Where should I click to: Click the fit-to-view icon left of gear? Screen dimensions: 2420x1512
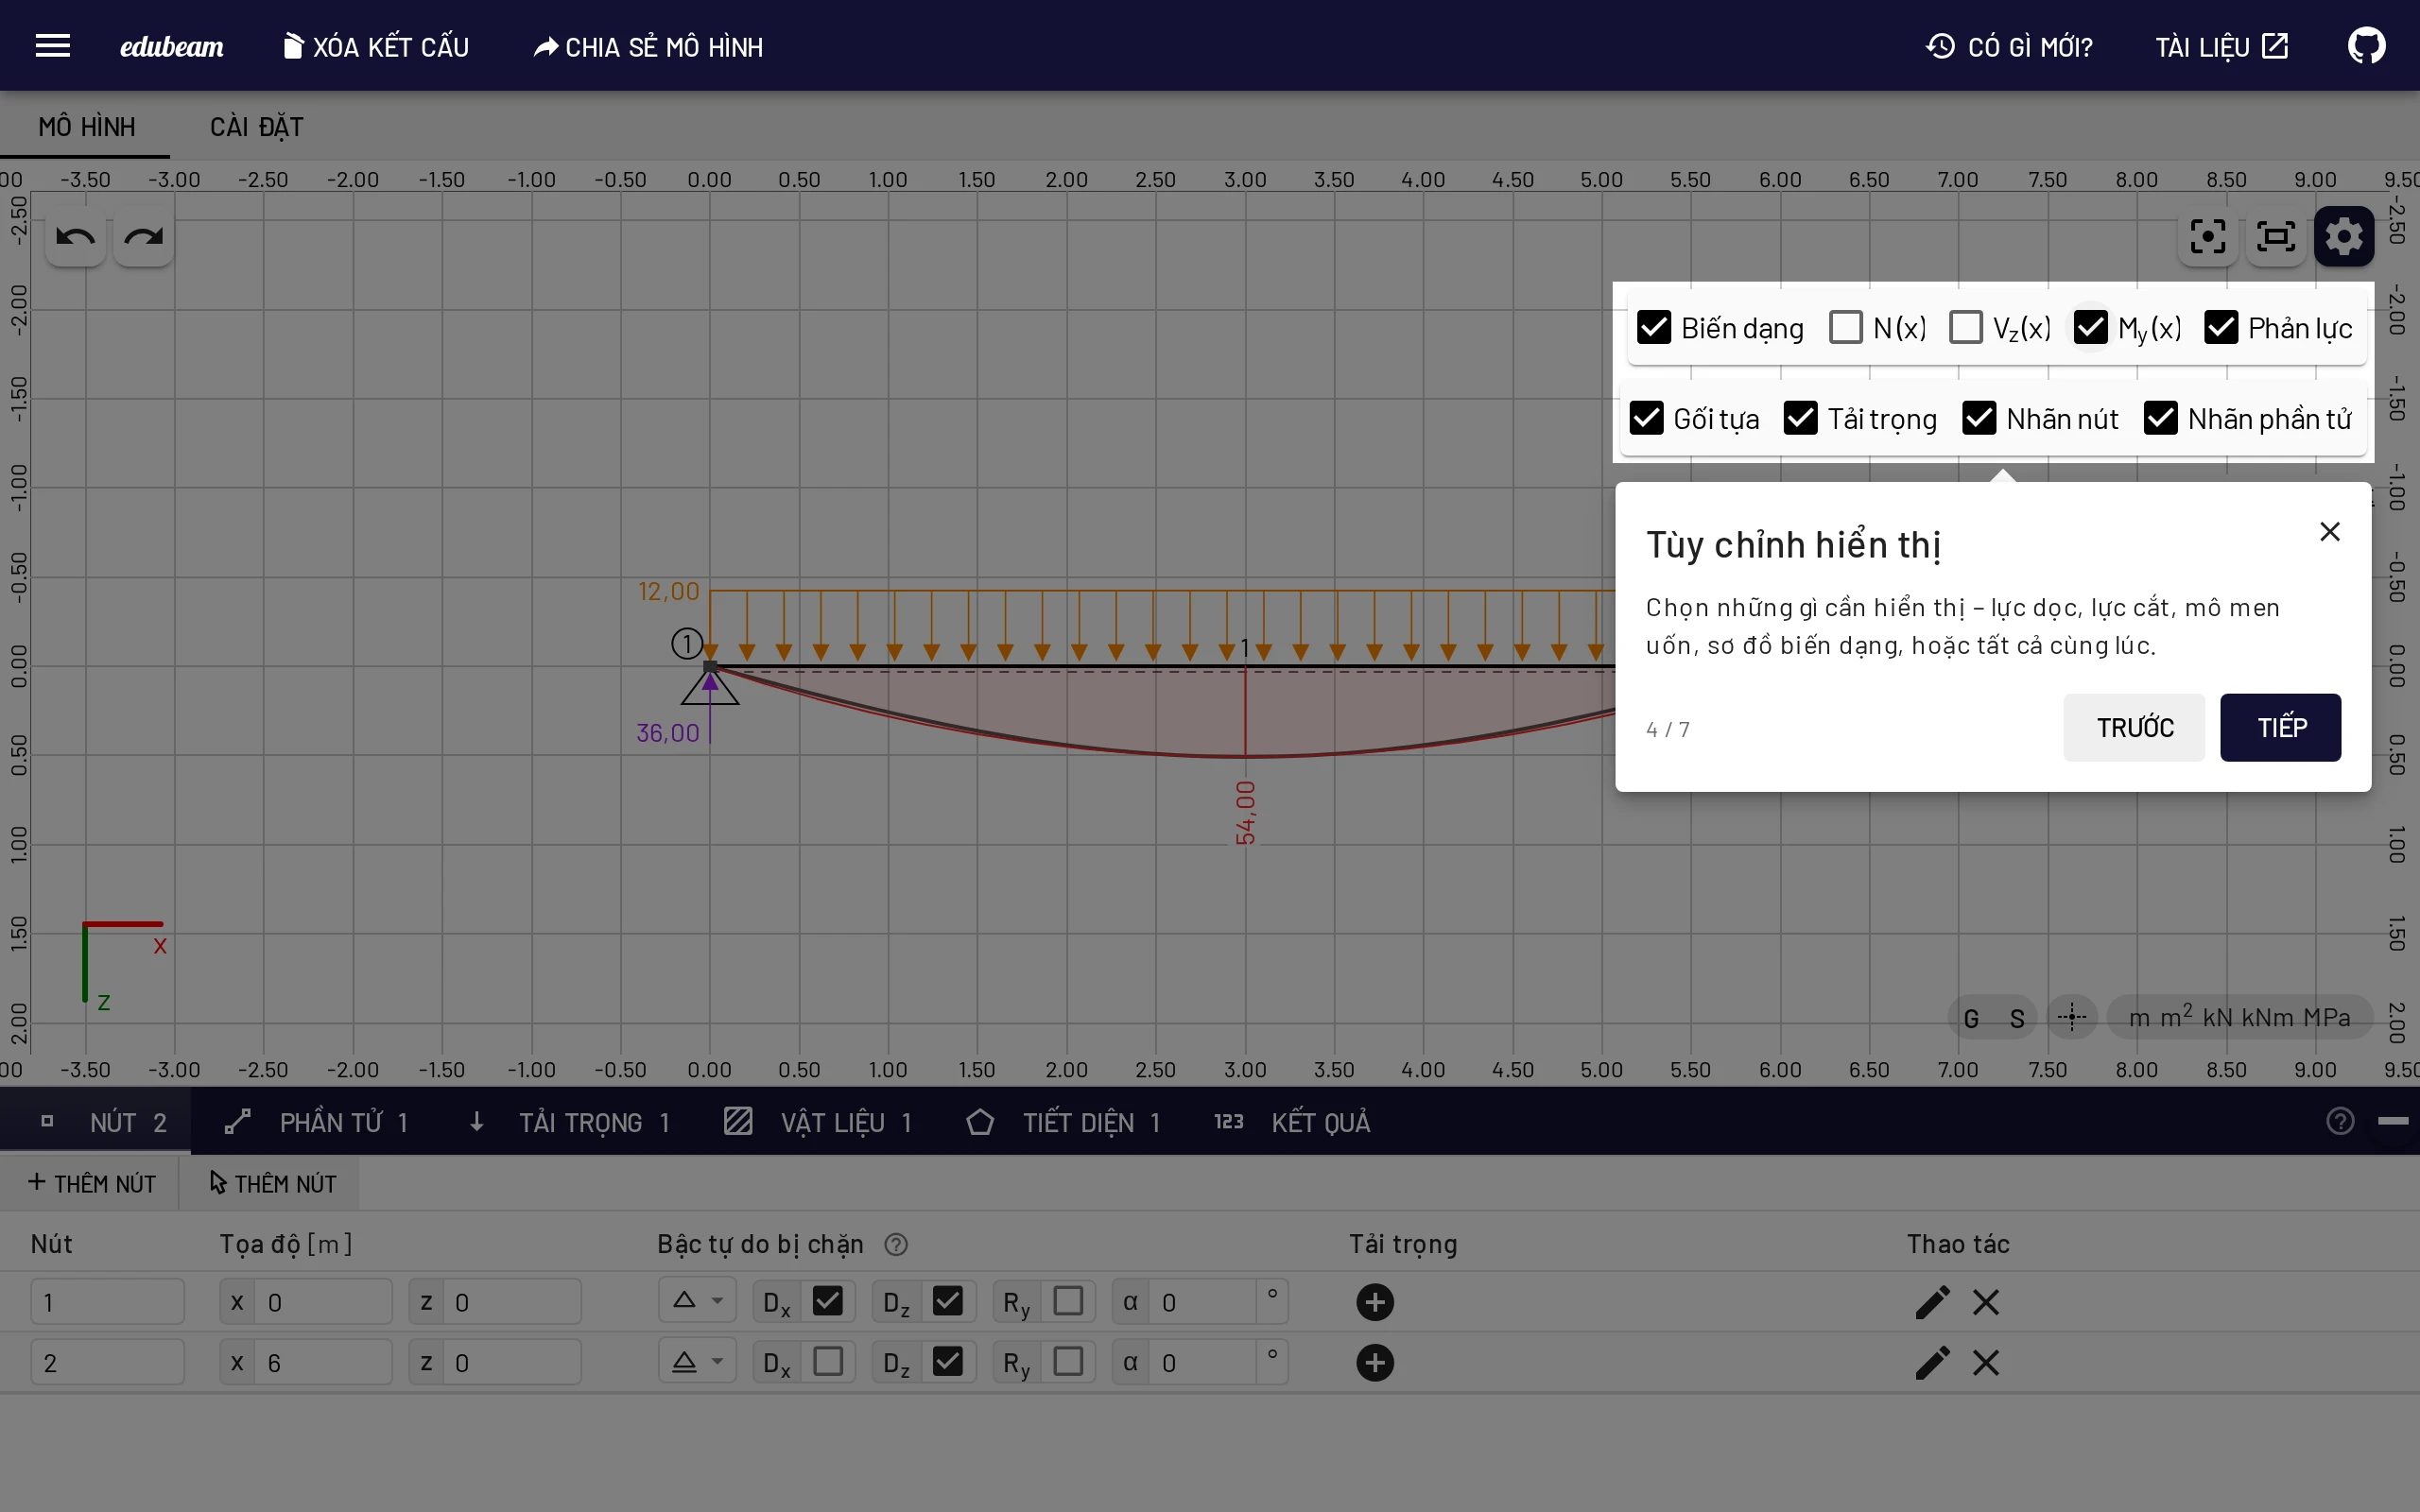[x=2276, y=237]
